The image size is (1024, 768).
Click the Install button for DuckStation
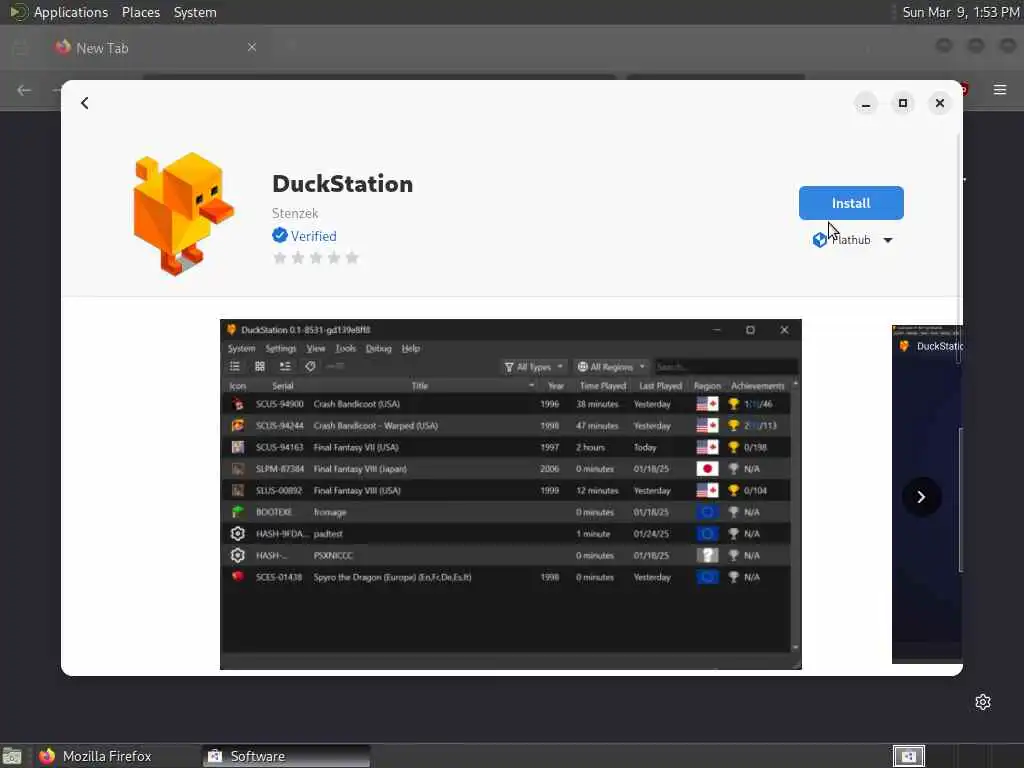[851, 203]
